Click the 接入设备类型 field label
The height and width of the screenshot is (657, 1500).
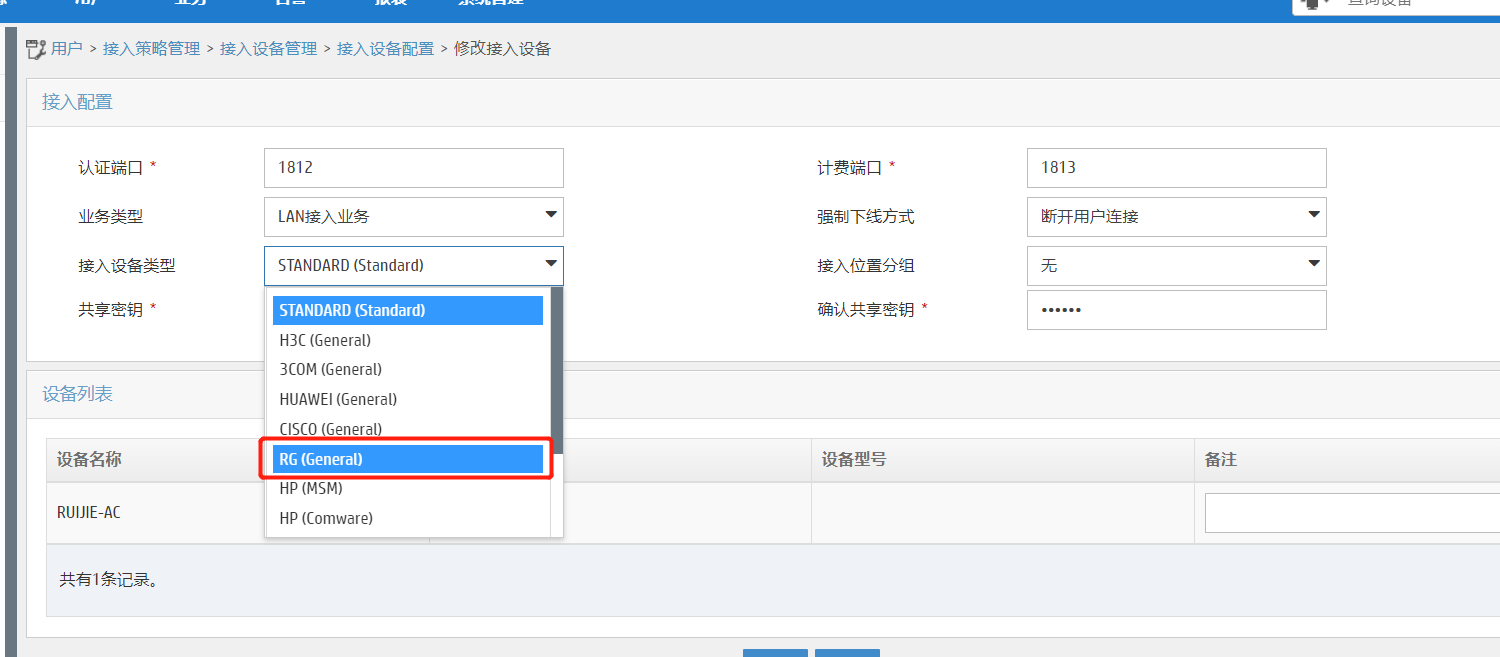click(126, 266)
